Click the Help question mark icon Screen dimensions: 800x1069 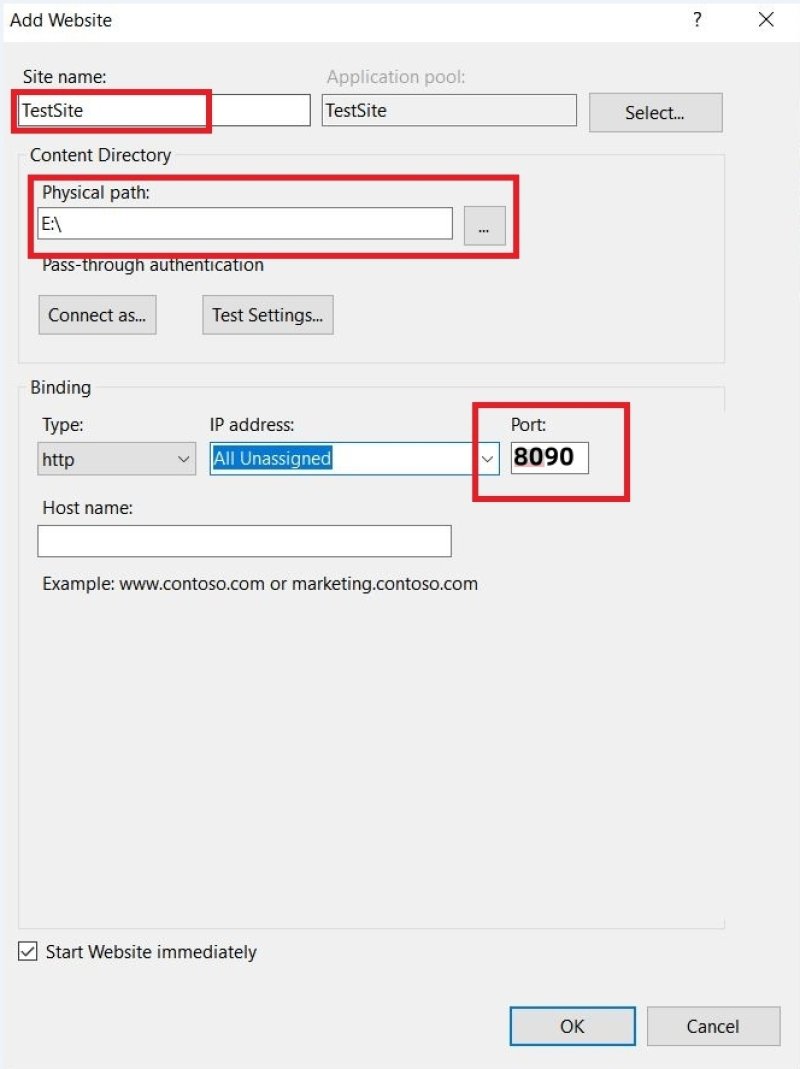pyautogui.click(x=697, y=20)
